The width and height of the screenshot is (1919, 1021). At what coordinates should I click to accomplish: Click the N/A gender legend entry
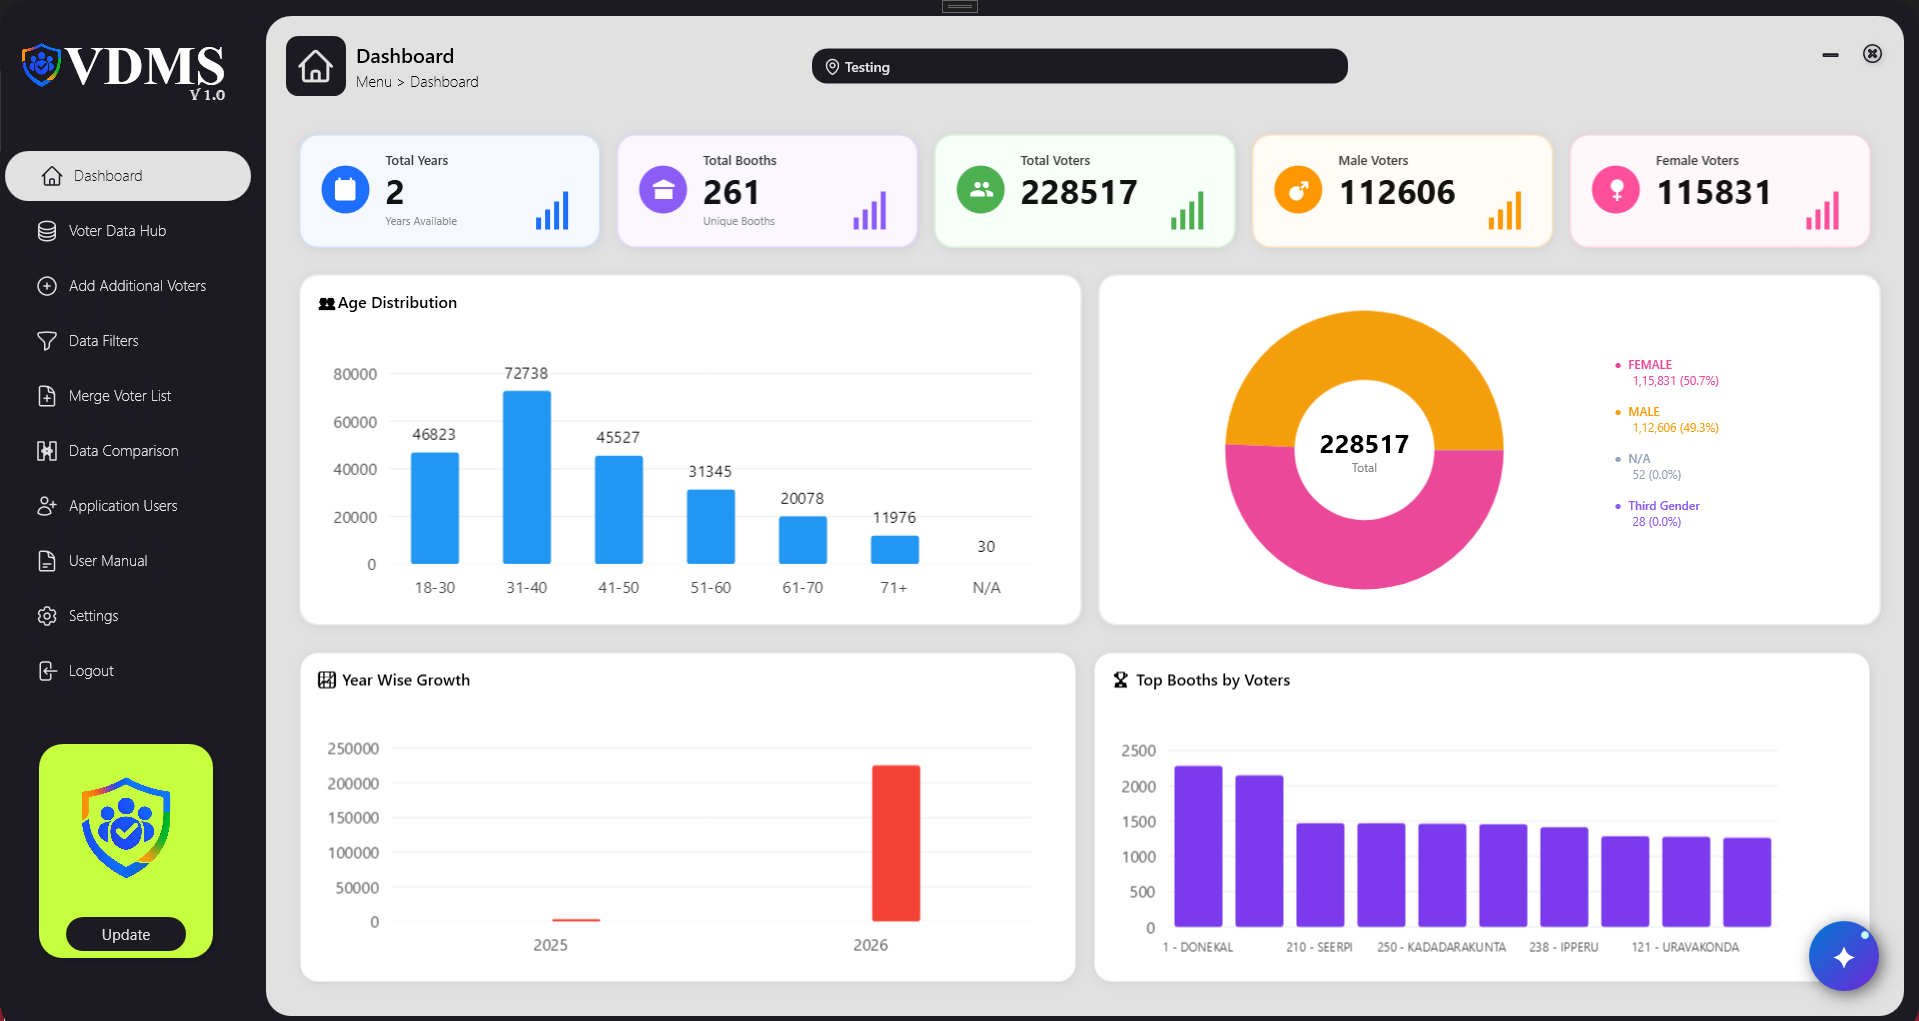point(1648,467)
